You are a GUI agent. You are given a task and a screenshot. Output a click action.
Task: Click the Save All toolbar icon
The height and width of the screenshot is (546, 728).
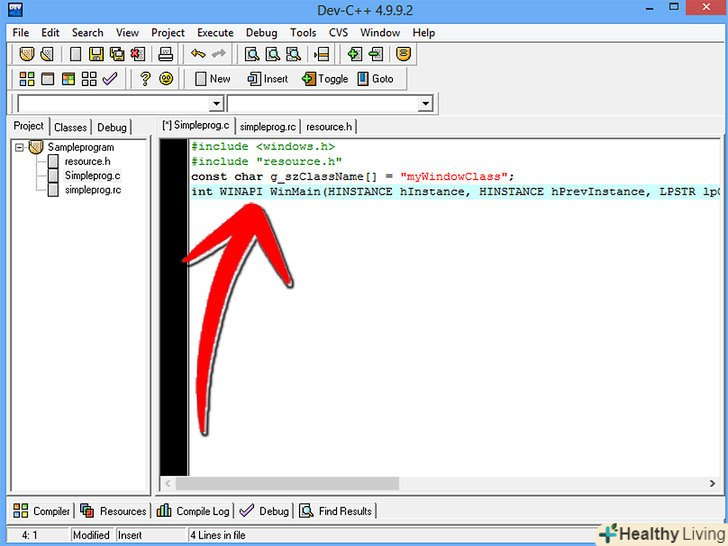(117, 54)
